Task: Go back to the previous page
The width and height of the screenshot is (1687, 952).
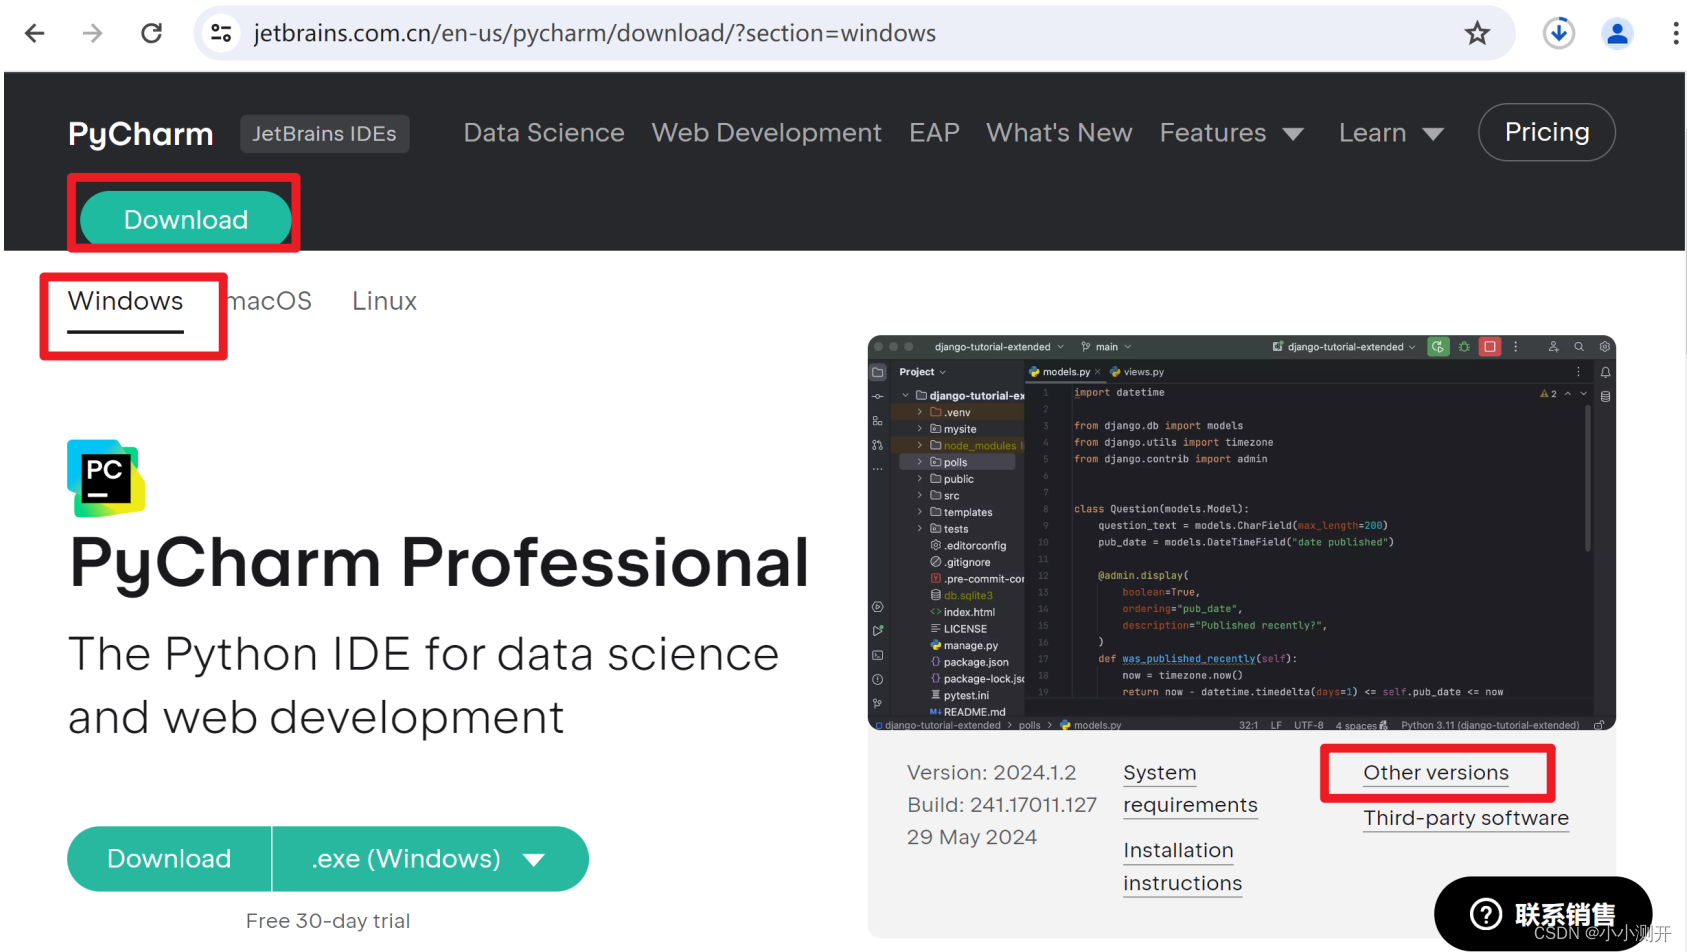Action: (35, 33)
